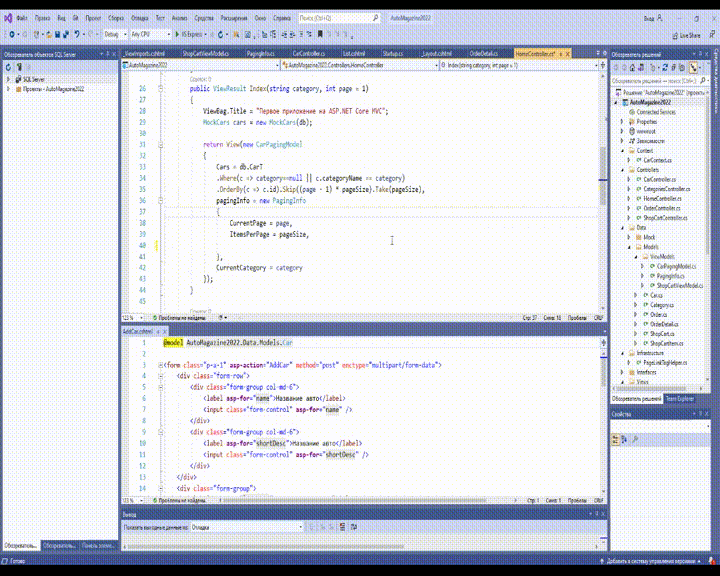Viewport: 720px width, 576px height.
Task: Click the Ctrl+Q search field in the title bar
Action: click(339, 18)
